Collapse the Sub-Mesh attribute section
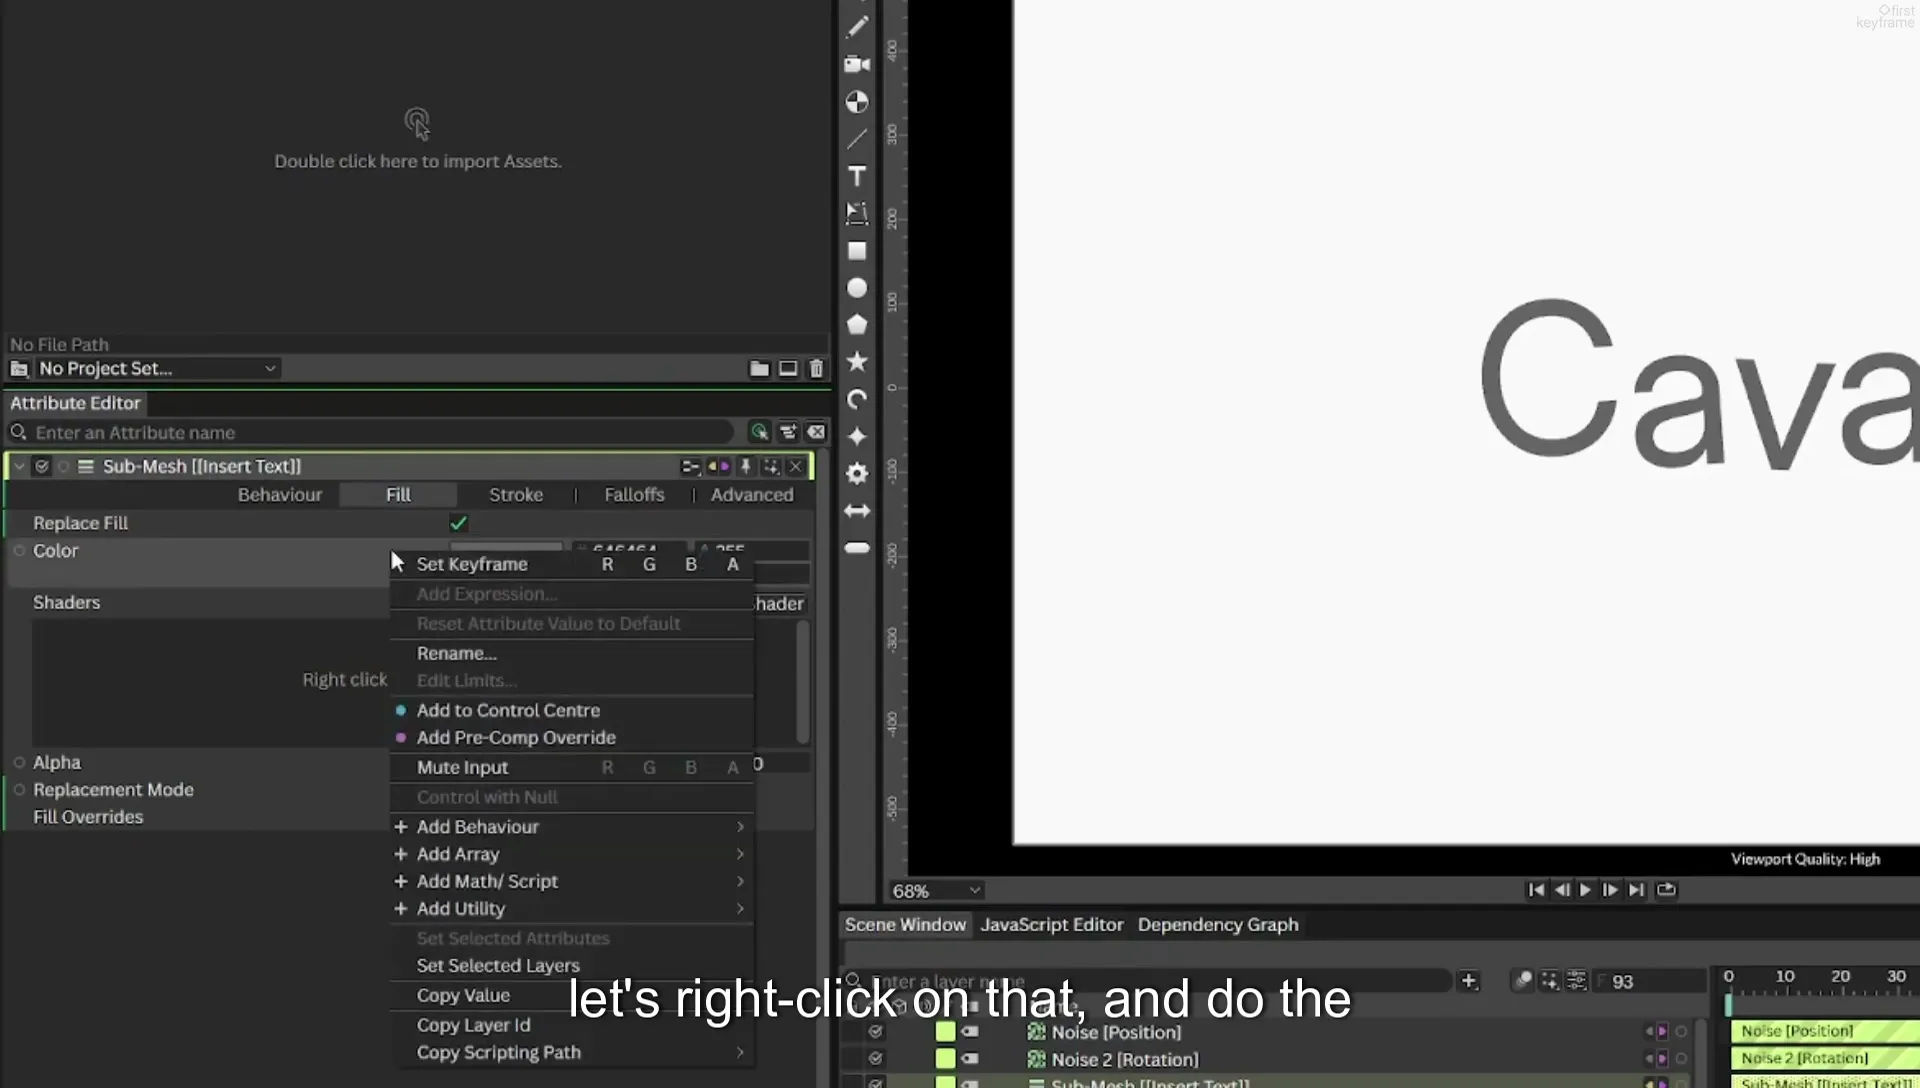The image size is (1920, 1088). [x=19, y=467]
